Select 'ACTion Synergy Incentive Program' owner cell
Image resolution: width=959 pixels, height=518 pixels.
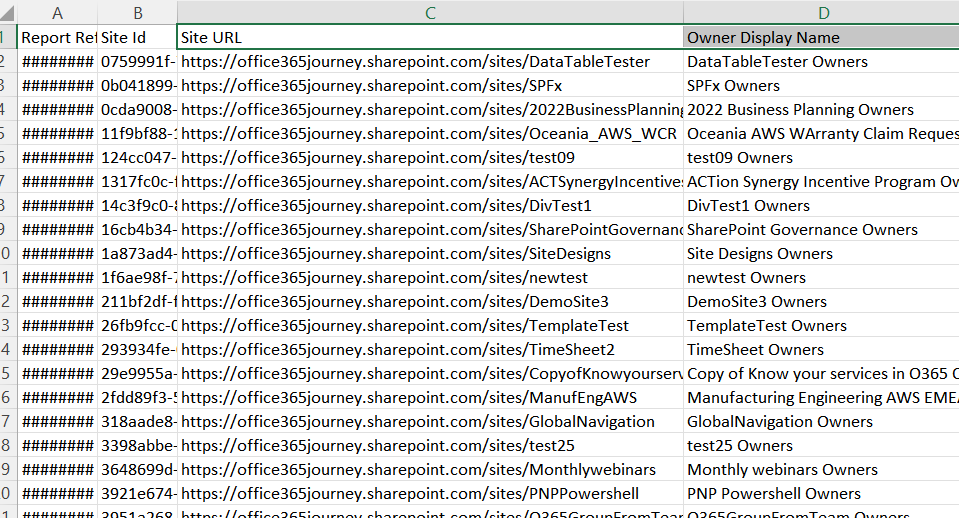pyautogui.click(x=821, y=182)
